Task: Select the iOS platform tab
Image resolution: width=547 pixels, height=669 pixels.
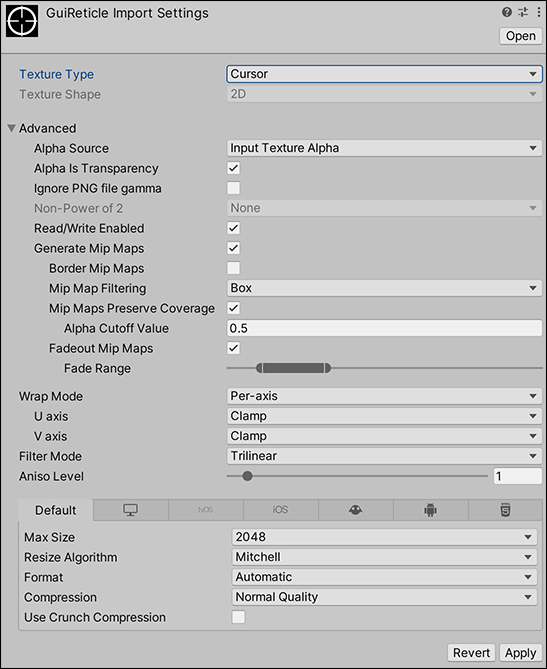Action: (x=280, y=510)
